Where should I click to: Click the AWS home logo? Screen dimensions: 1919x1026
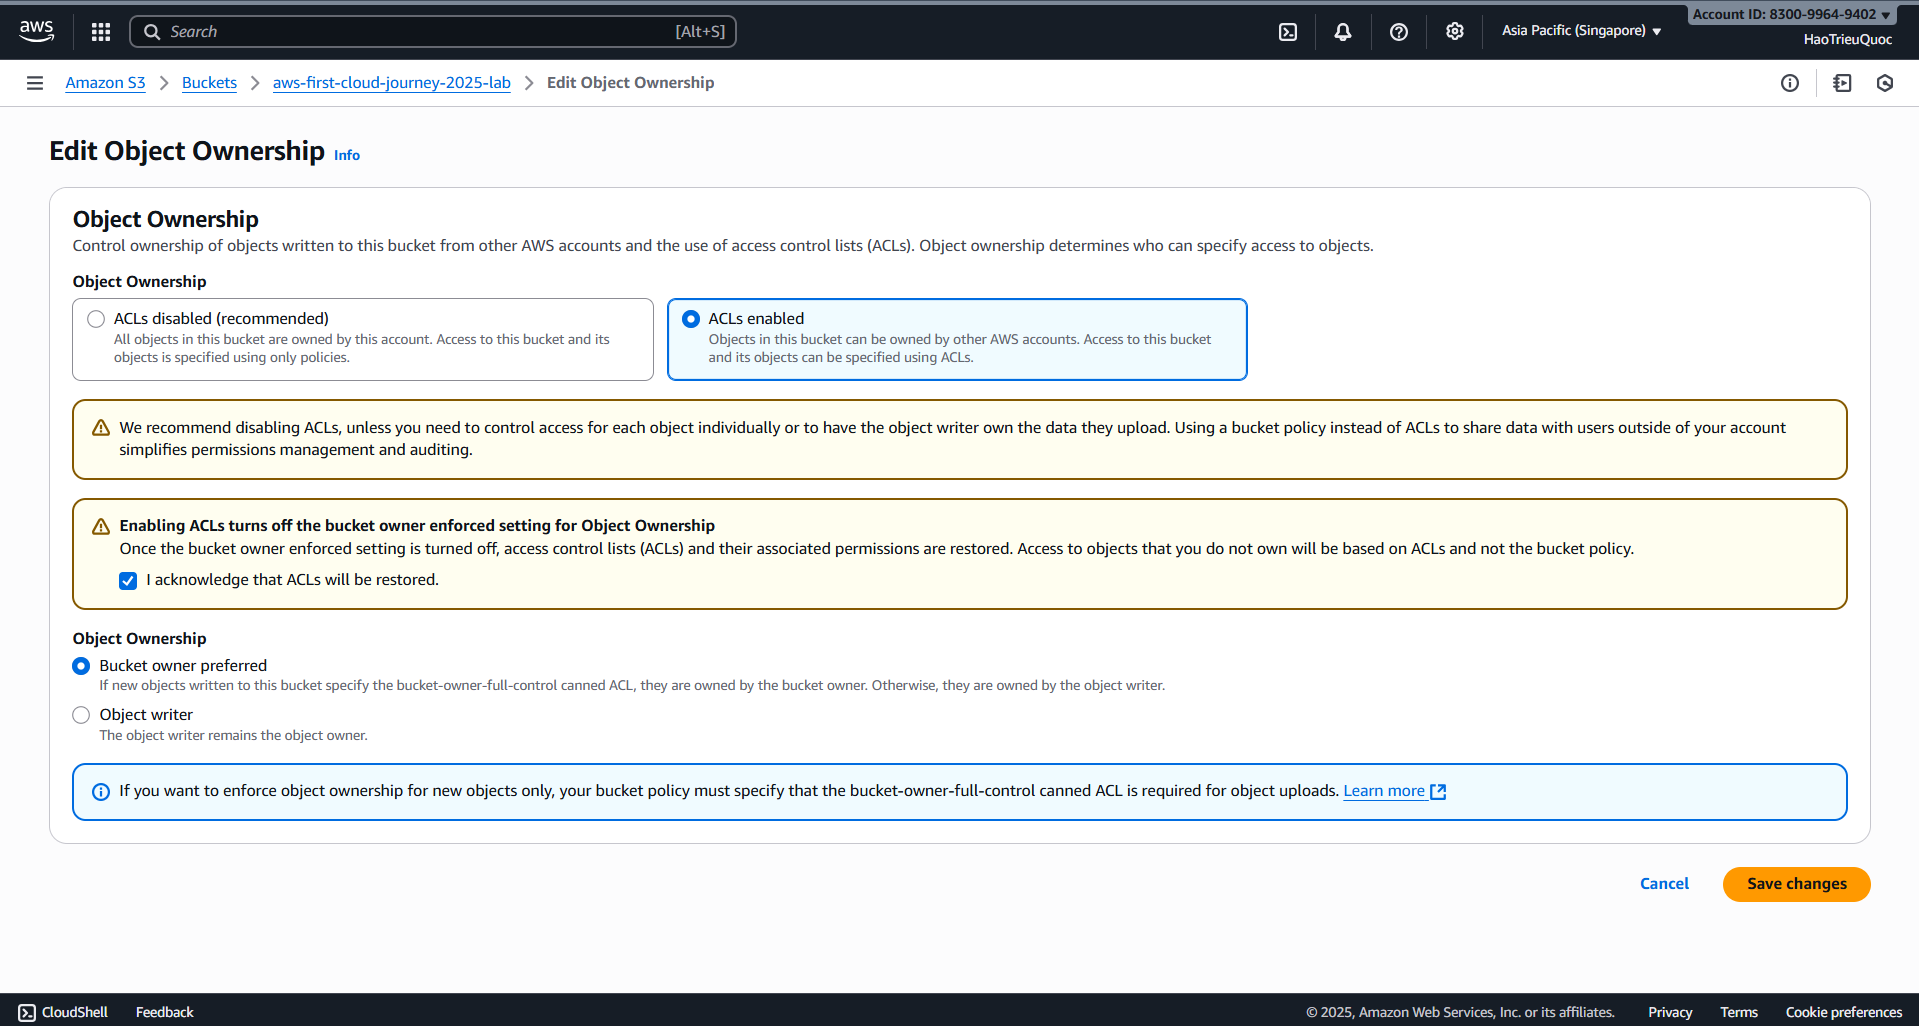36,31
